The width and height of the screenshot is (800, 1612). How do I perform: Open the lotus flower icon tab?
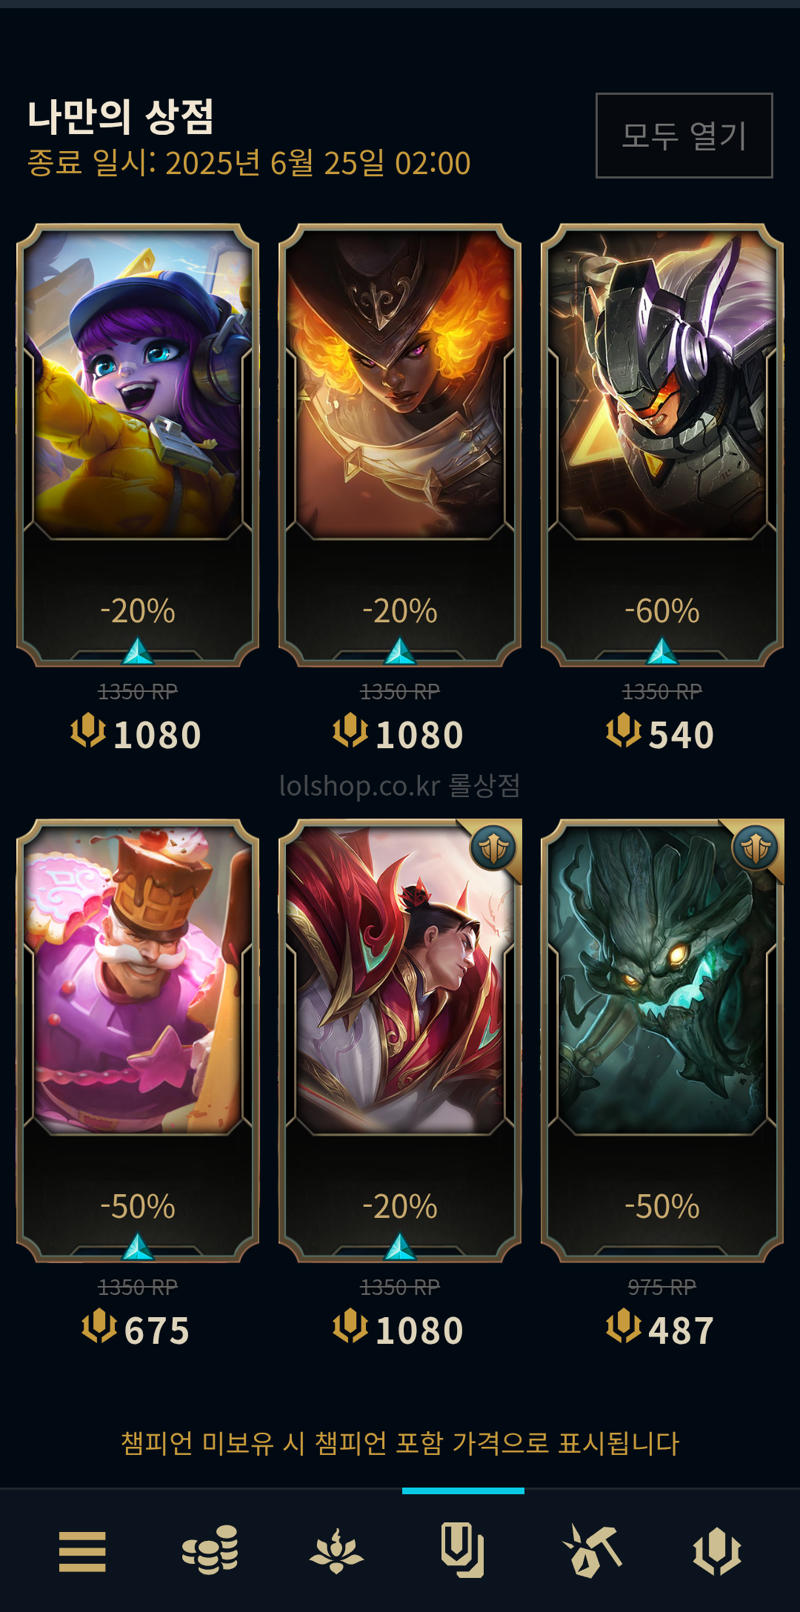pos(336,1552)
